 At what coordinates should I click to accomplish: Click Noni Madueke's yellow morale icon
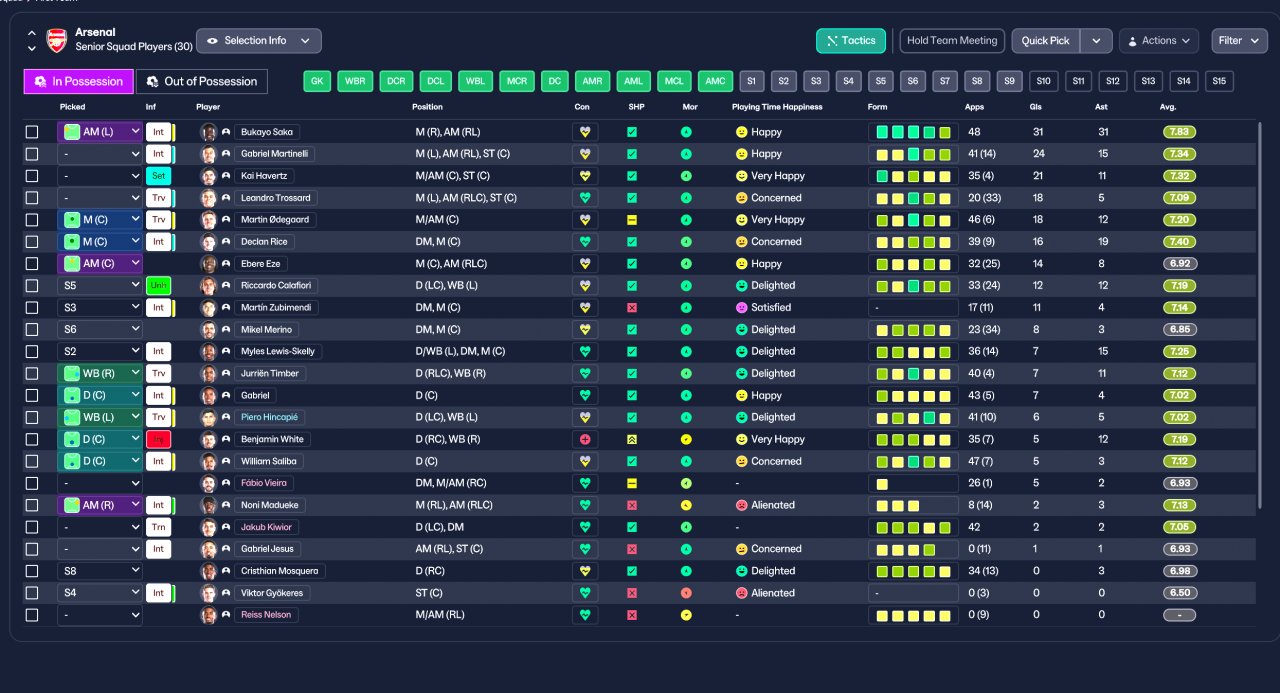coord(686,505)
